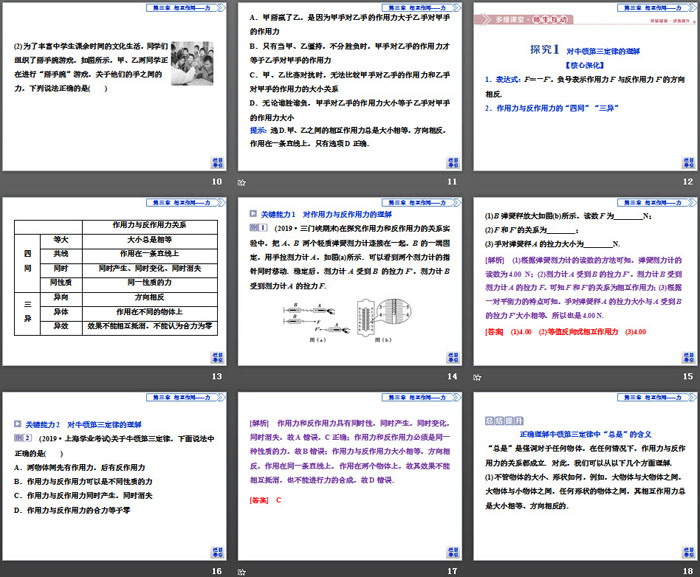
Task: Select slide 13 with the 四同 三异 table
Action: pyautogui.click(x=115, y=282)
